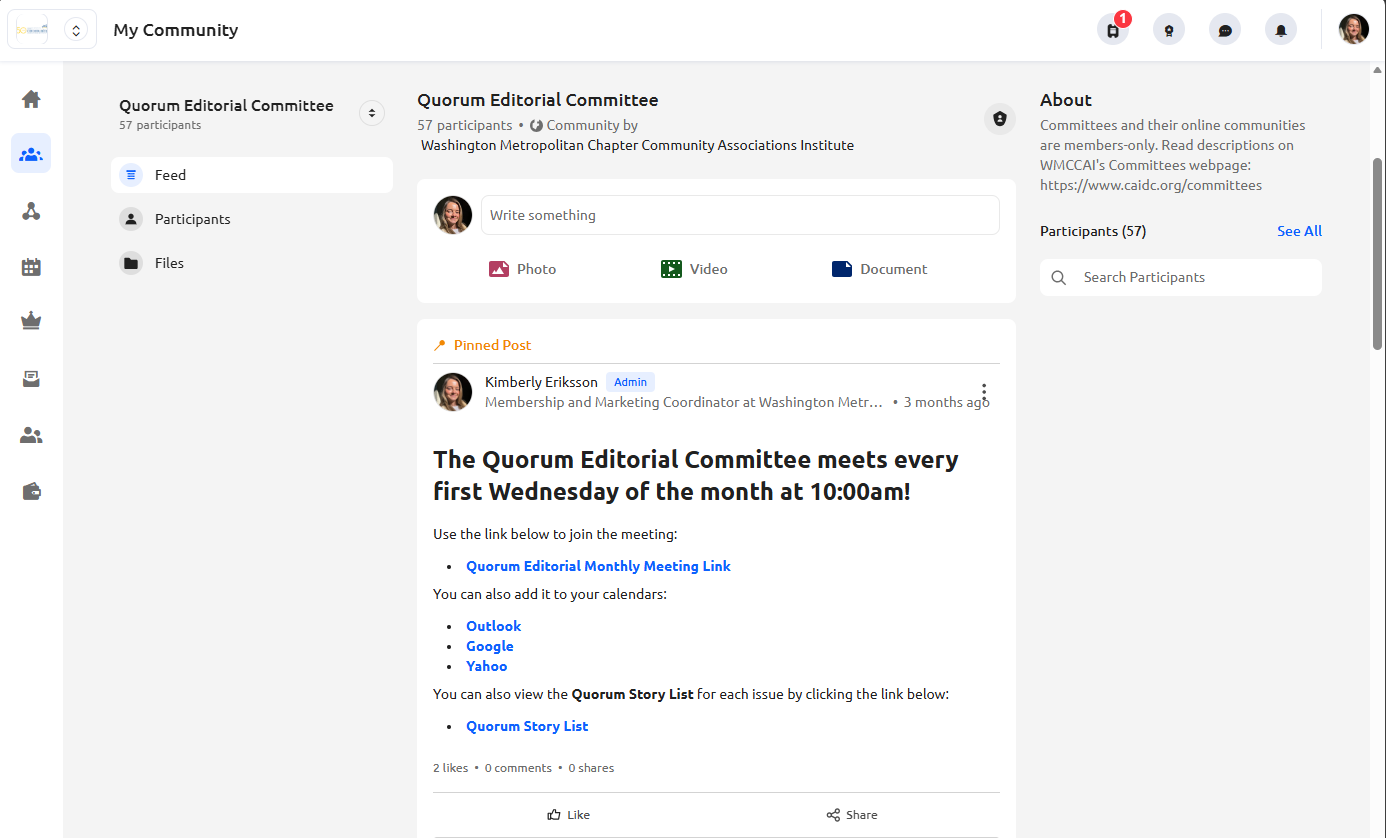The width and height of the screenshot is (1386, 838).
Task: Select the Participants tab in left panel
Action: (x=252, y=219)
